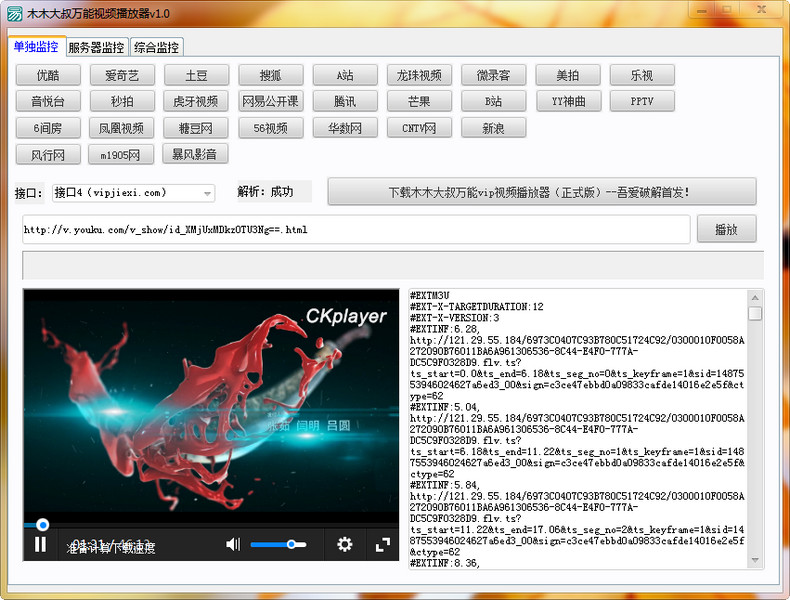The height and width of the screenshot is (600, 790).
Task: Click the 56视频 button
Action: click(x=271, y=128)
